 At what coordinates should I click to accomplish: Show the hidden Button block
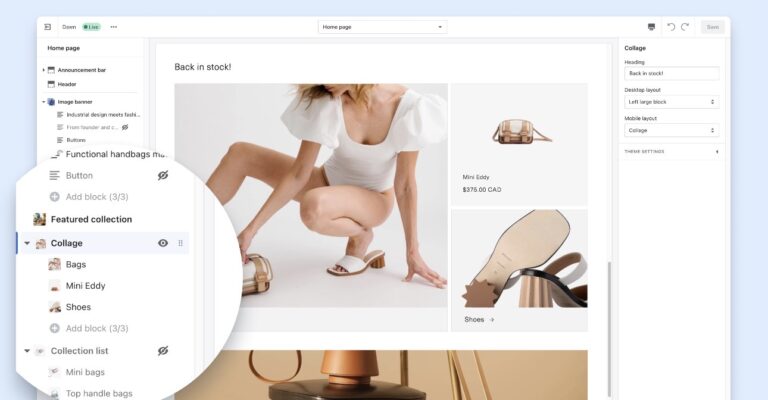point(163,175)
